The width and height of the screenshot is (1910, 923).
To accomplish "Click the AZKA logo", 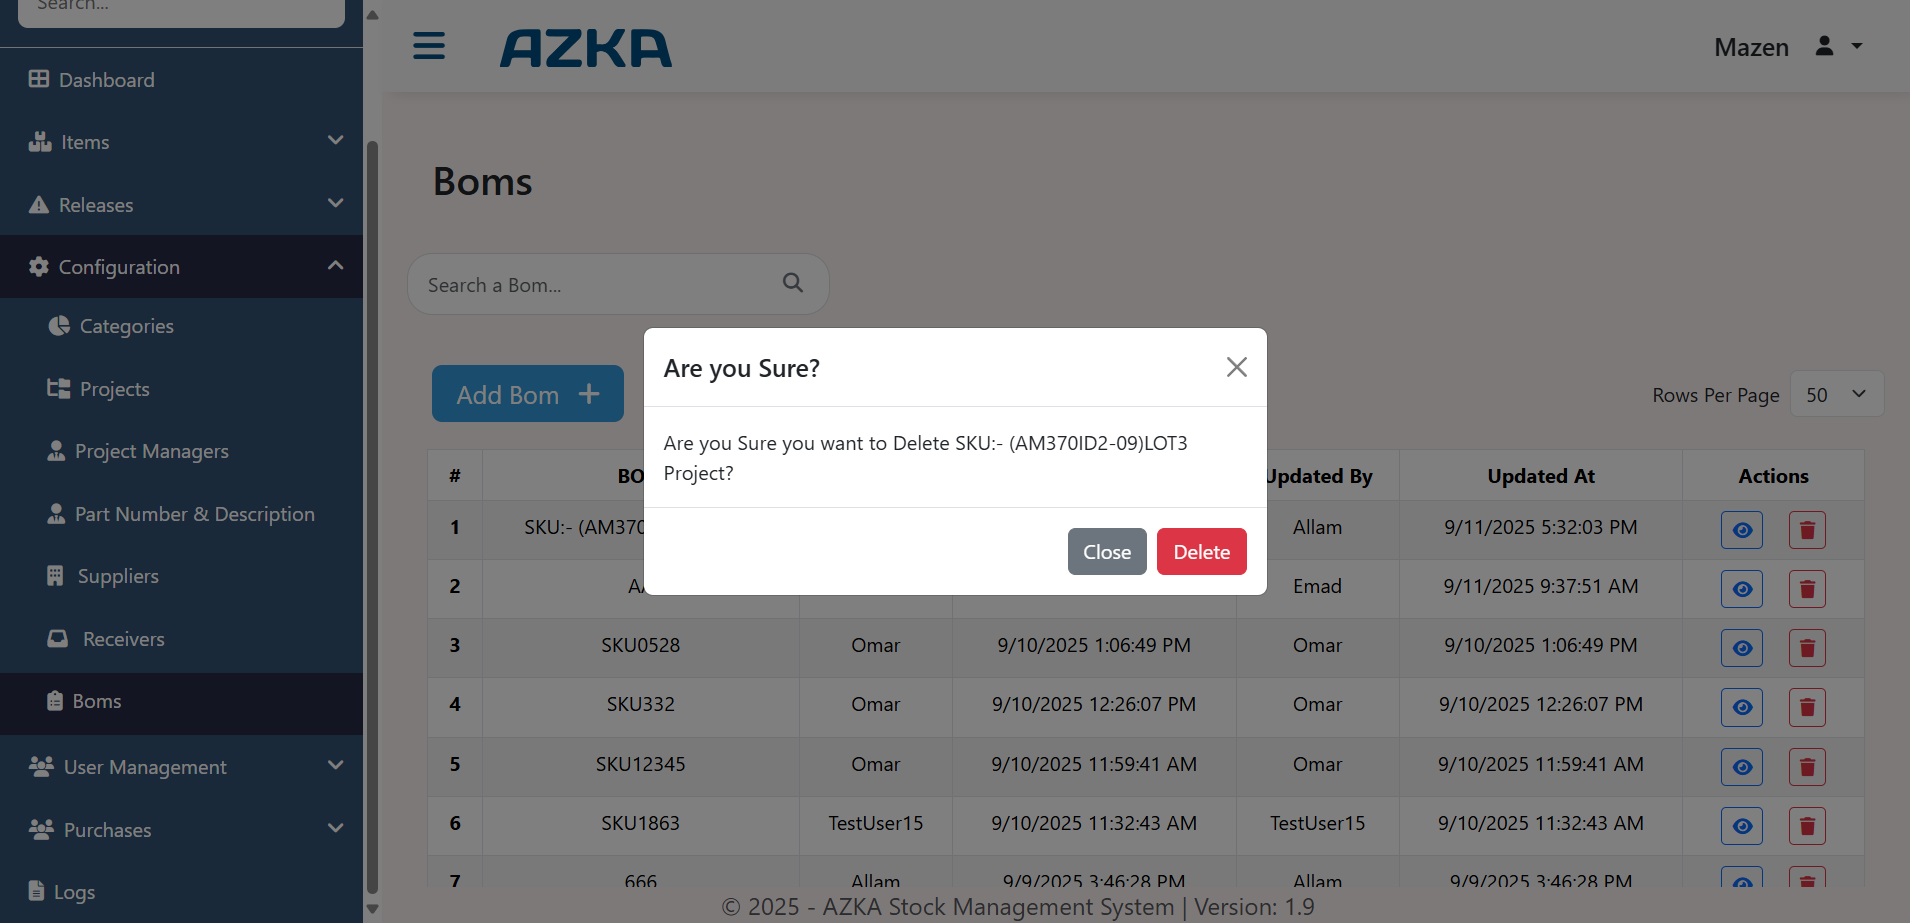I will [x=586, y=48].
